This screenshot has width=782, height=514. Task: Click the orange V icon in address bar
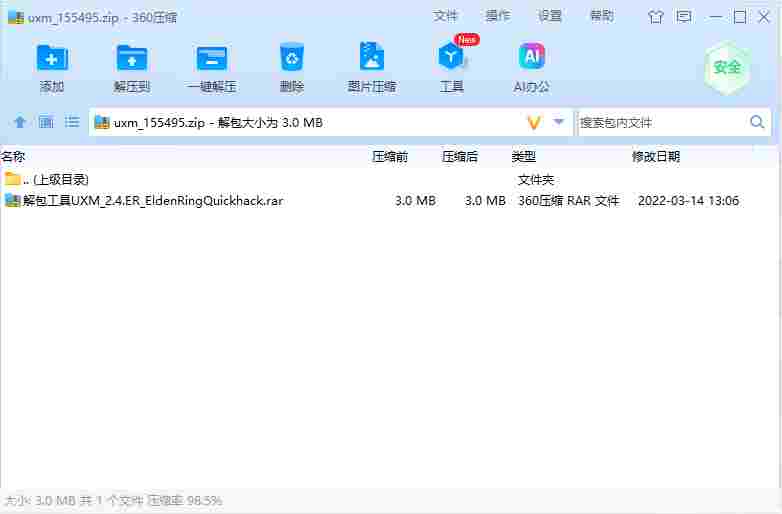click(x=534, y=123)
